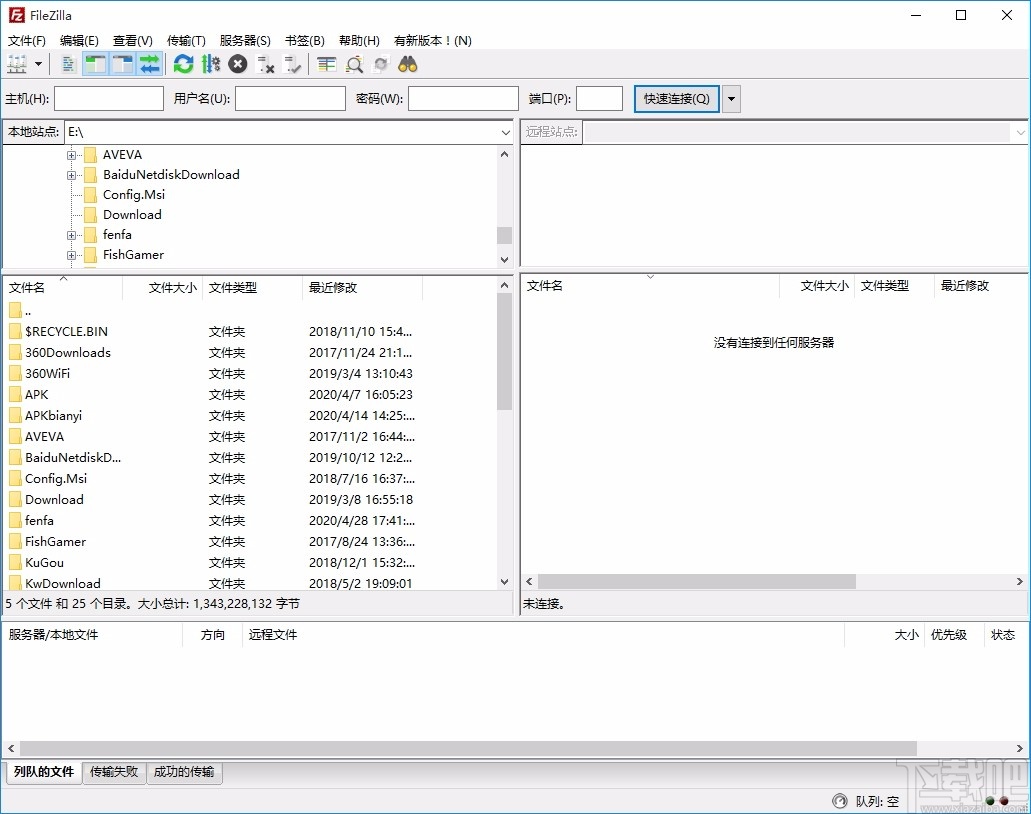Refresh the file and folder lists
Screen dimensions: 1031x814
[183, 63]
